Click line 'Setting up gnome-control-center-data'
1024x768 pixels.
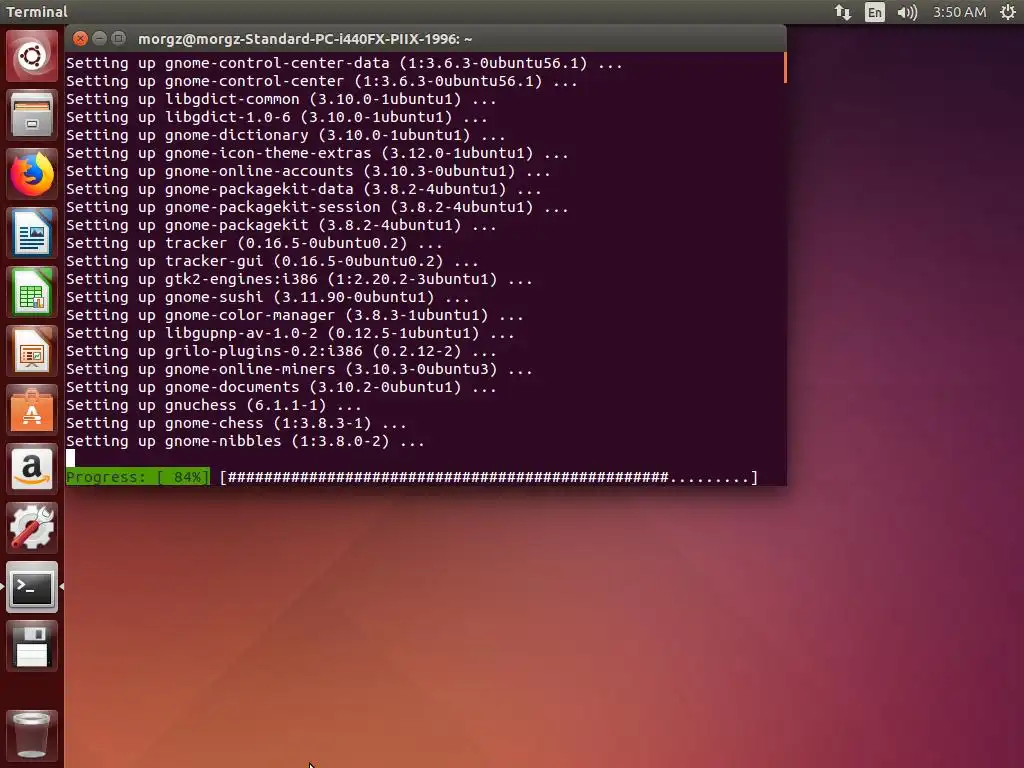point(344,63)
